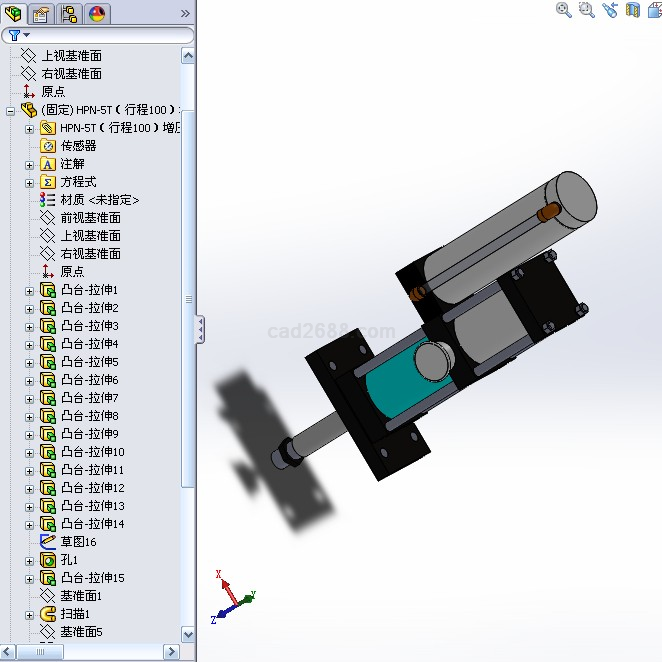
Task: Click the Previous View icon
Action: (x=610, y=10)
